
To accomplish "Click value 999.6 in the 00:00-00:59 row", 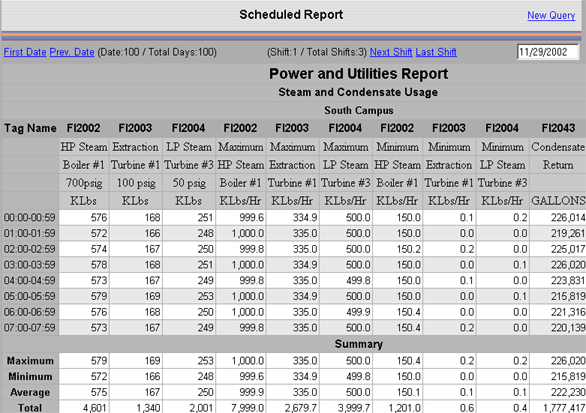I will 252,217.
